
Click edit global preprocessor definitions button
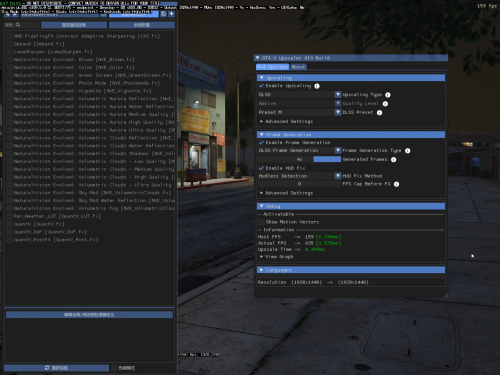pos(89,315)
